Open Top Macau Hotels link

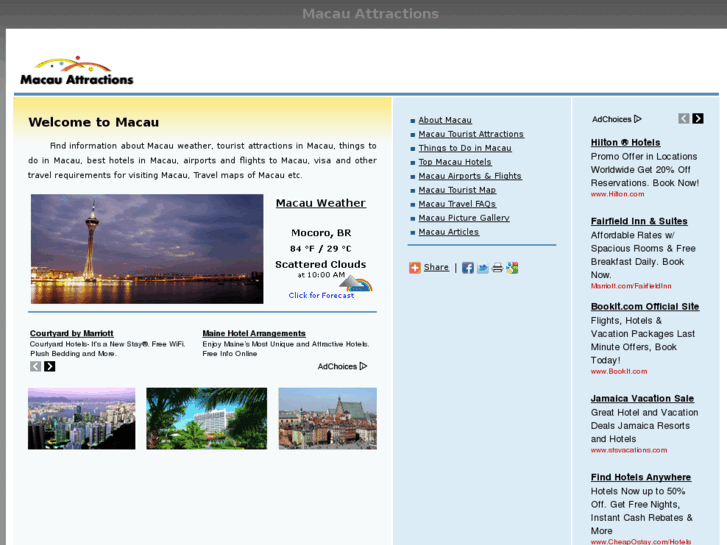point(455,162)
